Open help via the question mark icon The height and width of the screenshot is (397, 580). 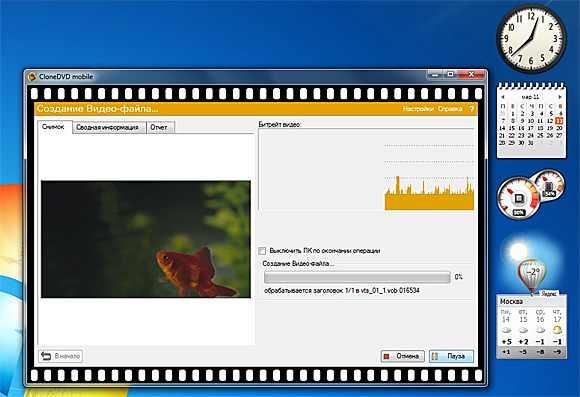[x=471, y=109]
